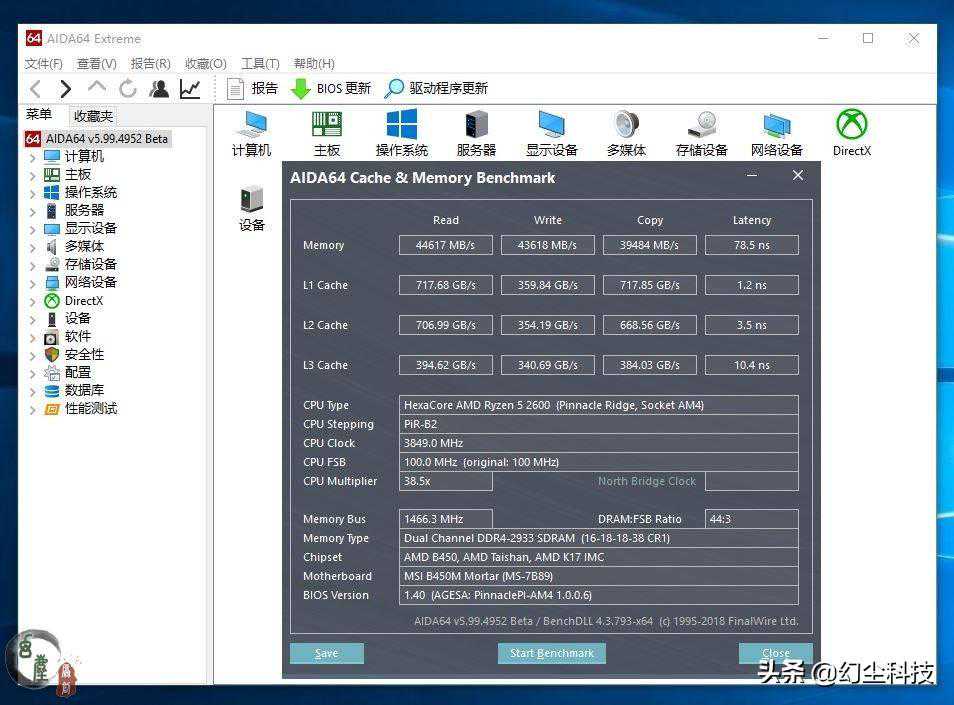Open the DirectX Xbox icon in main panel
The image size is (954, 705).
(x=851, y=133)
